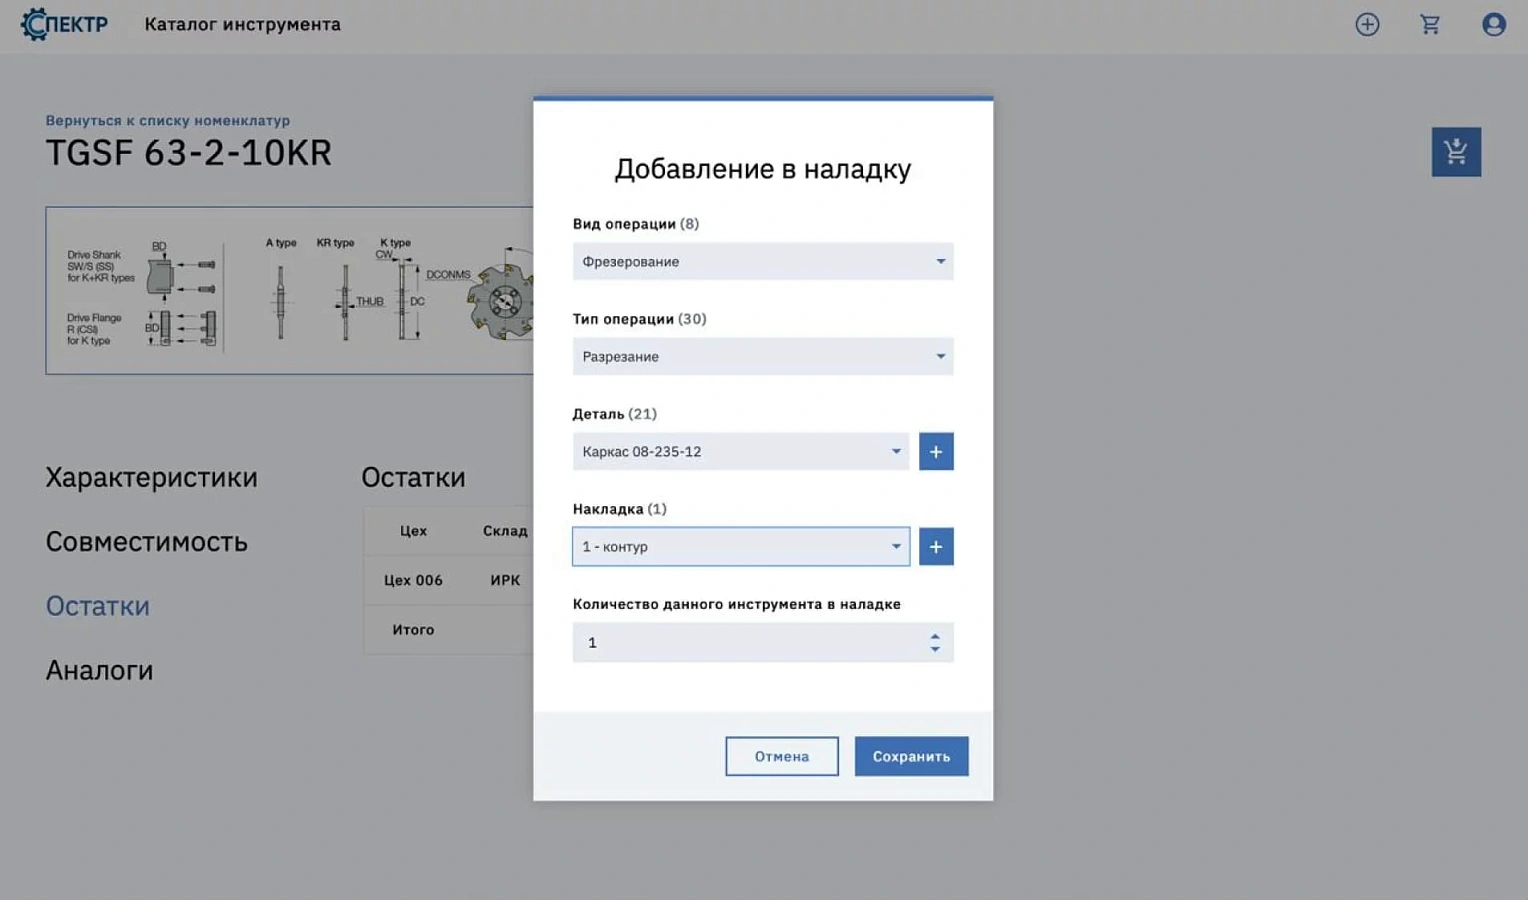Viewport: 1528px width, 900px height.
Task: Open the Деталь dropdown Каркас 08-235-12
Action: pyautogui.click(x=741, y=452)
